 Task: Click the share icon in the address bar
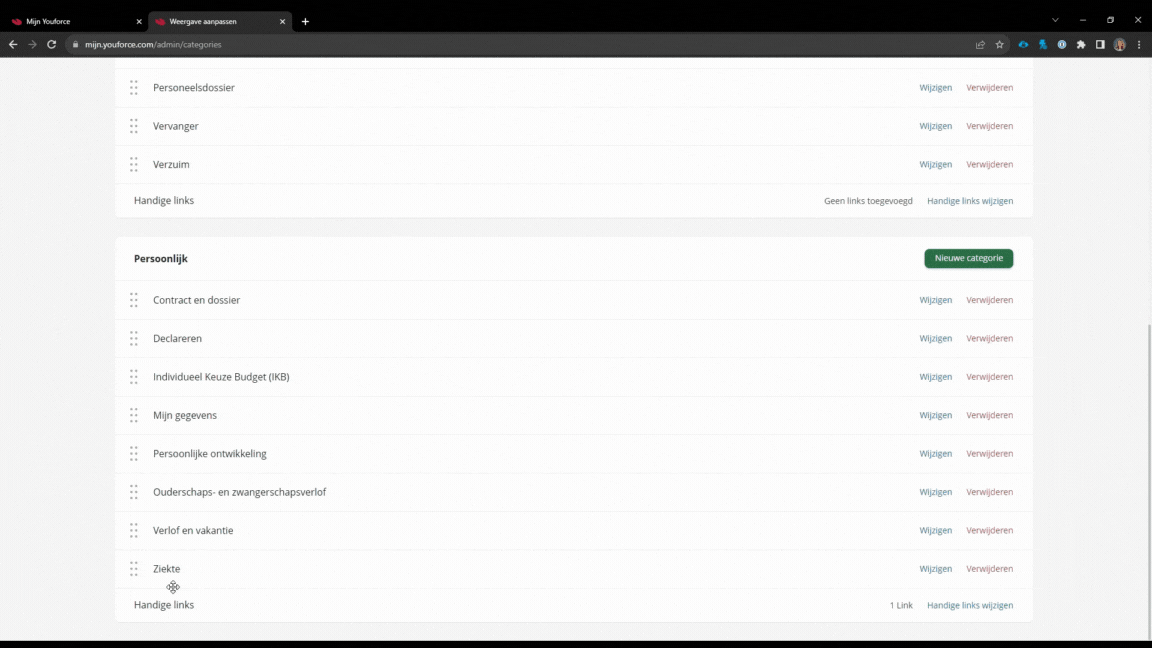pyautogui.click(x=981, y=44)
